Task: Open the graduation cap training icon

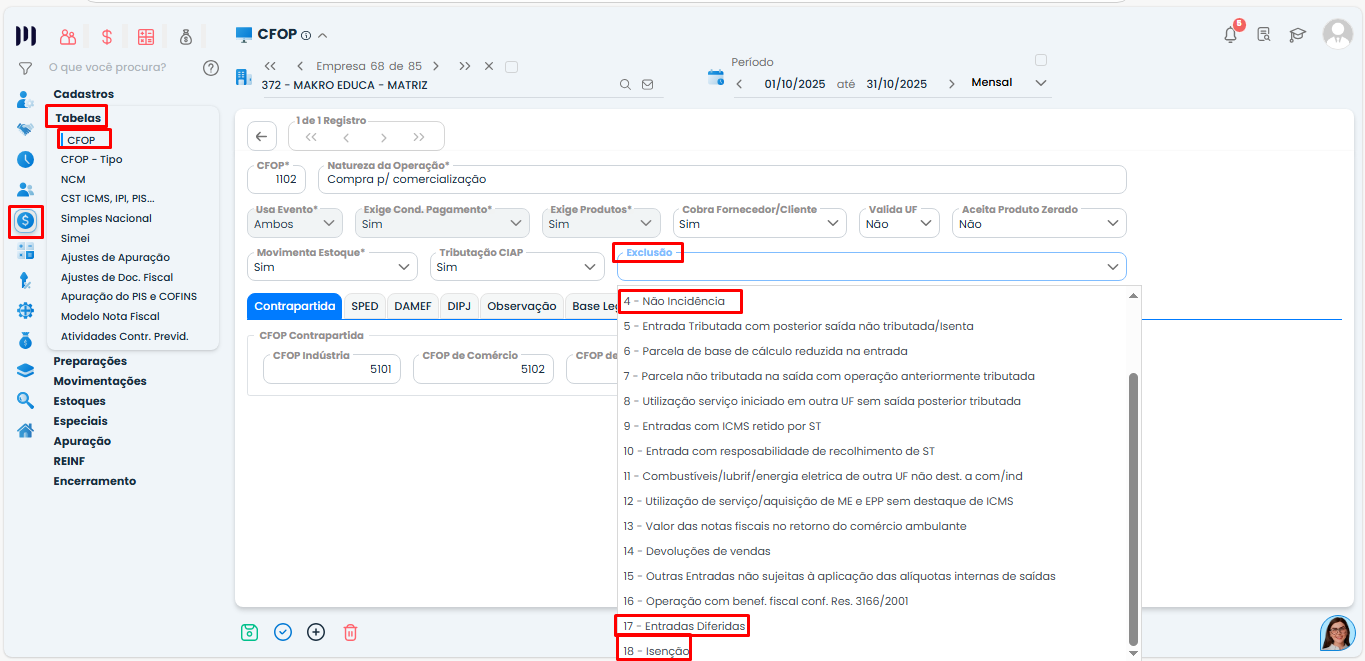Action: (1297, 35)
